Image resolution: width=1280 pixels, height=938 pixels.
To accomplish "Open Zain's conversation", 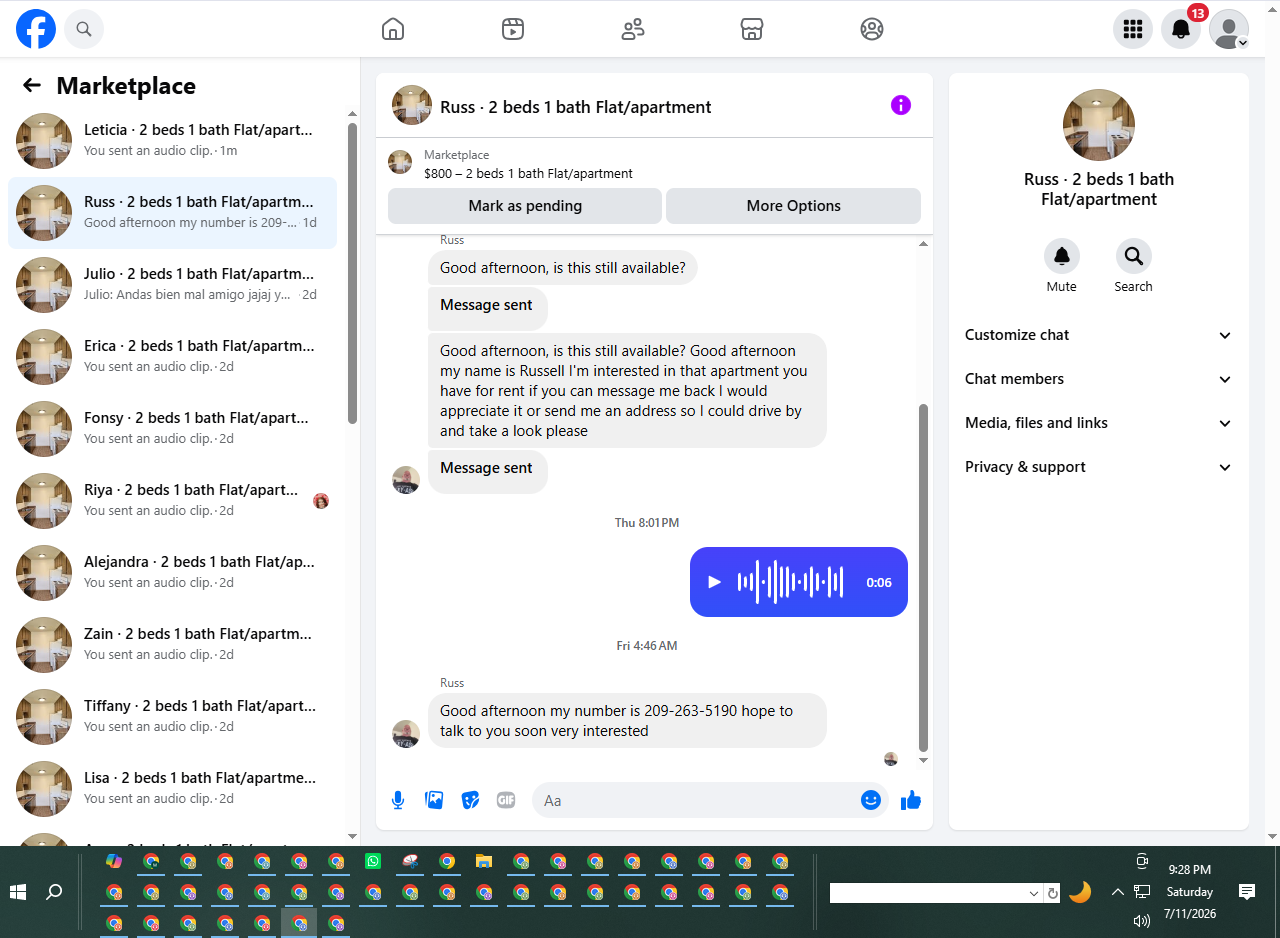I will pyautogui.click(x=172, y=645).
